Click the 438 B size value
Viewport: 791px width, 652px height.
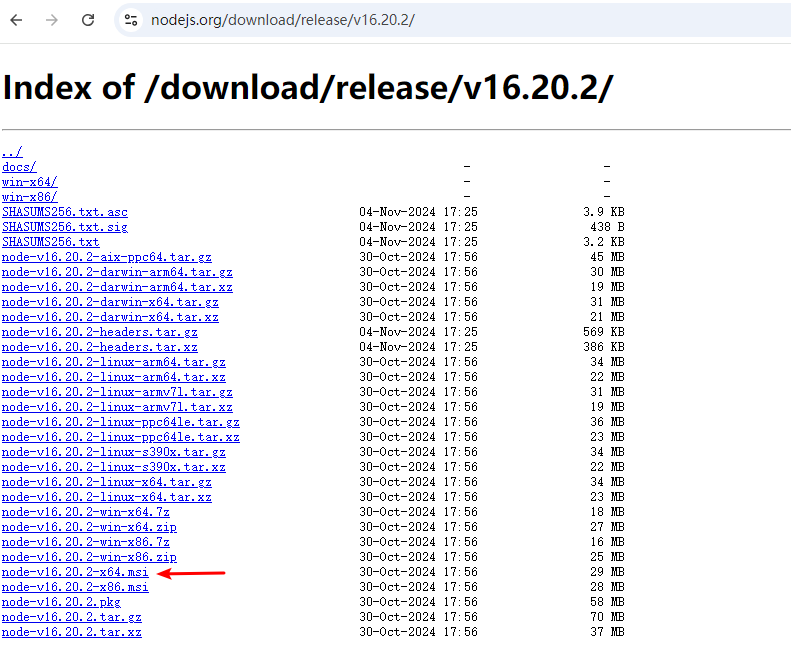point(607,227)
